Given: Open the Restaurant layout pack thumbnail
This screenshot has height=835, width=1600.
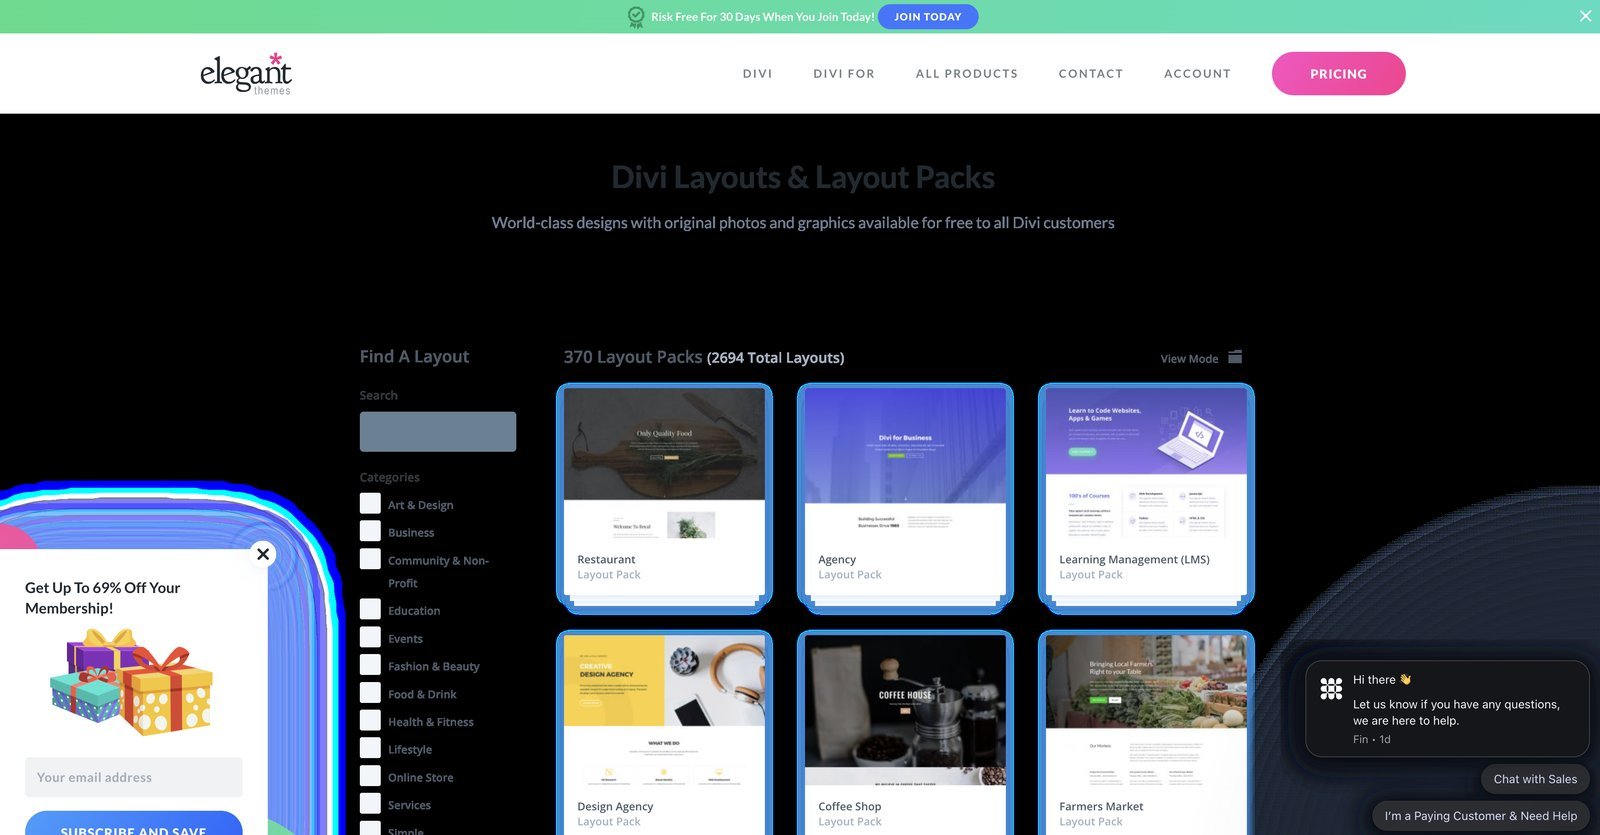Looking at the screenshot, I should pyautogui.click(x=664, y=465).
